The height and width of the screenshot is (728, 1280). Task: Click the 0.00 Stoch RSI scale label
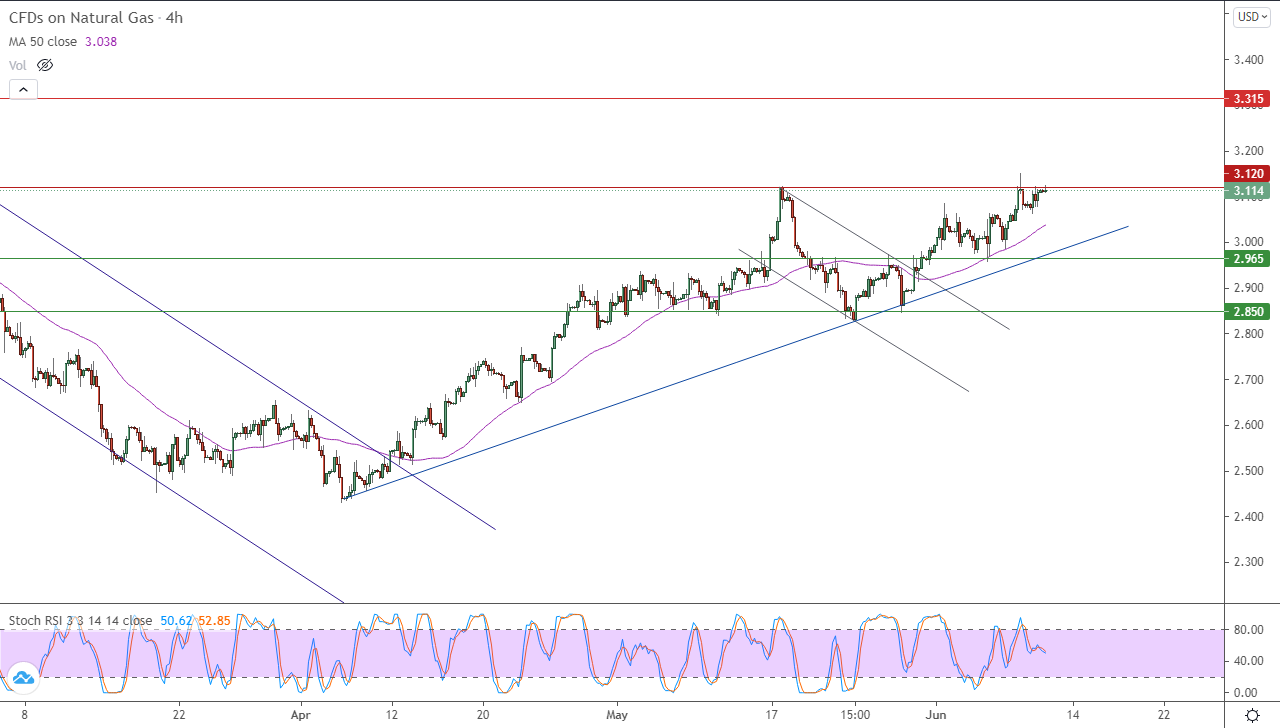pos(1244,692)
